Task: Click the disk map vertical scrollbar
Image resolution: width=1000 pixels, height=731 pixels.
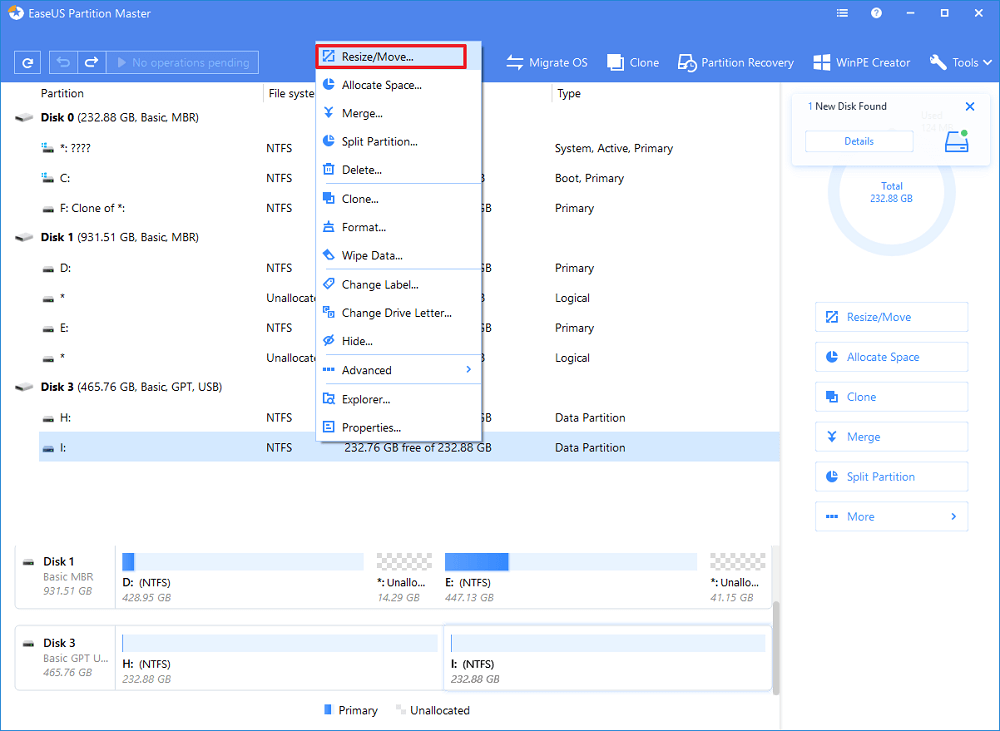Action: (x=776, y=647)
